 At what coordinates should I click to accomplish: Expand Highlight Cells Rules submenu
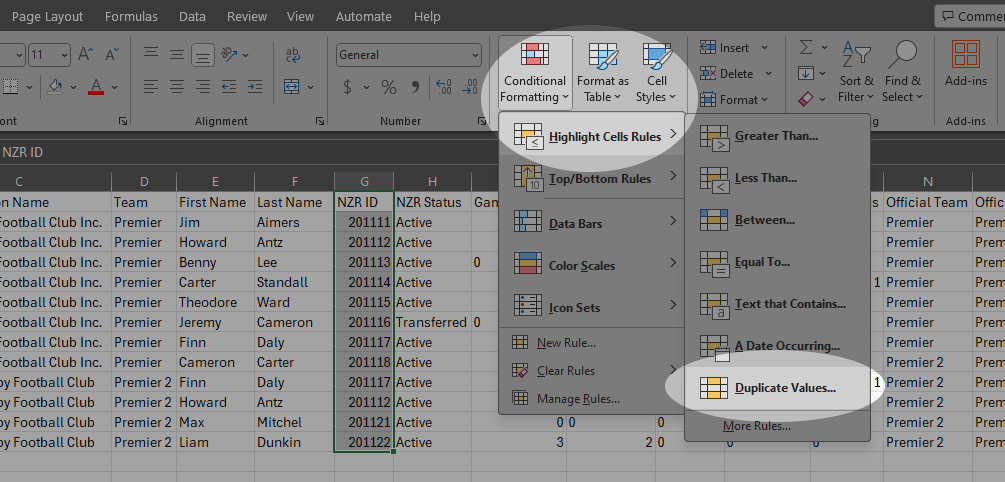click(x=592, y=136)
